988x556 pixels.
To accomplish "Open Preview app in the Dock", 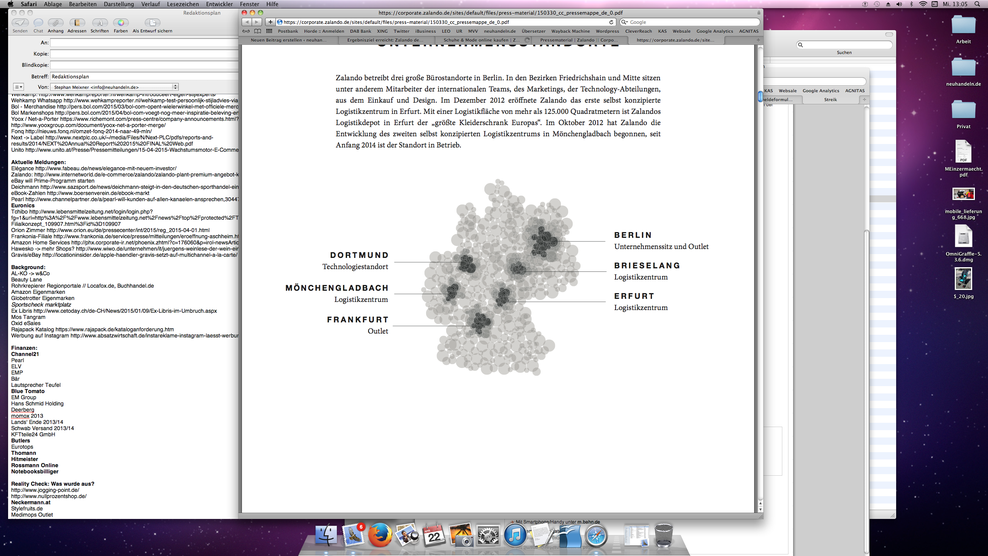I will 407,535.
